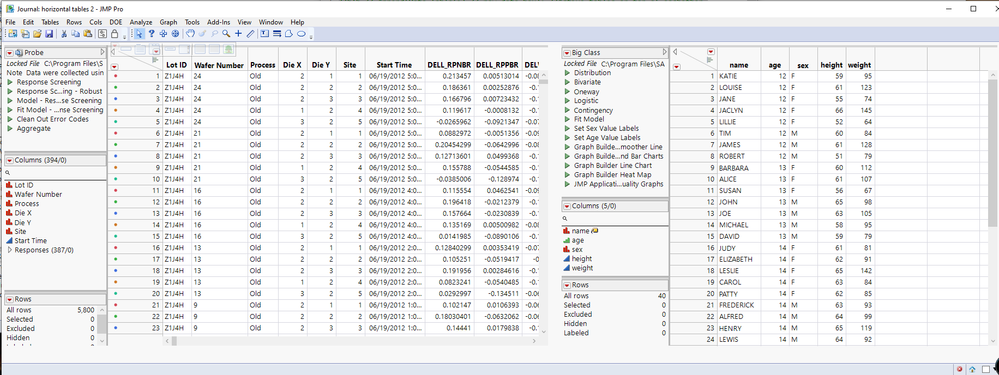This screenshot has height=375, width=999.
Task: Click the Save floppy disk icon
Action: (x=49, y=34)
